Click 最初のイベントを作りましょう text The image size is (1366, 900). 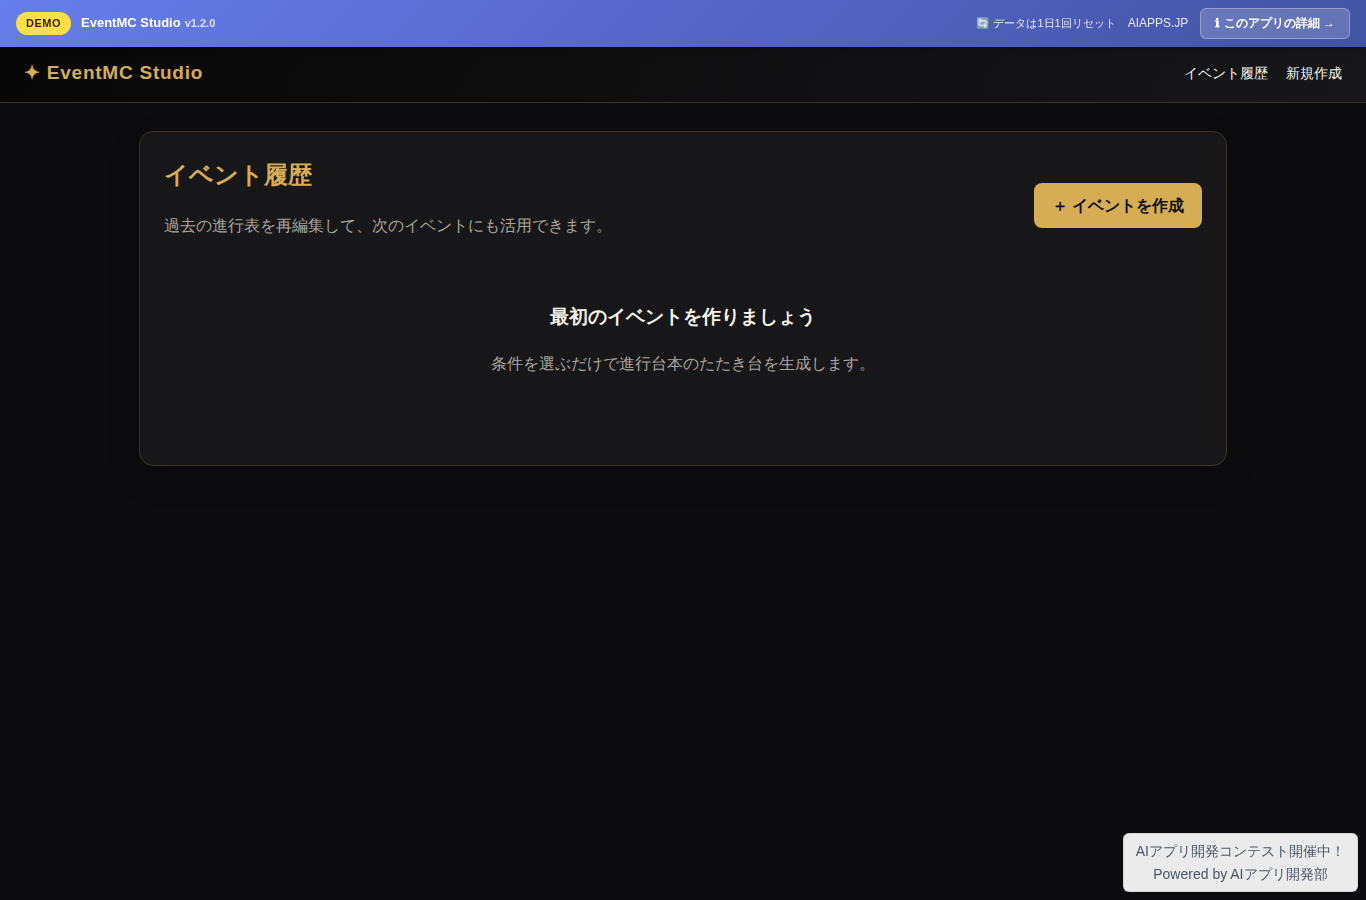coord(682,317)
